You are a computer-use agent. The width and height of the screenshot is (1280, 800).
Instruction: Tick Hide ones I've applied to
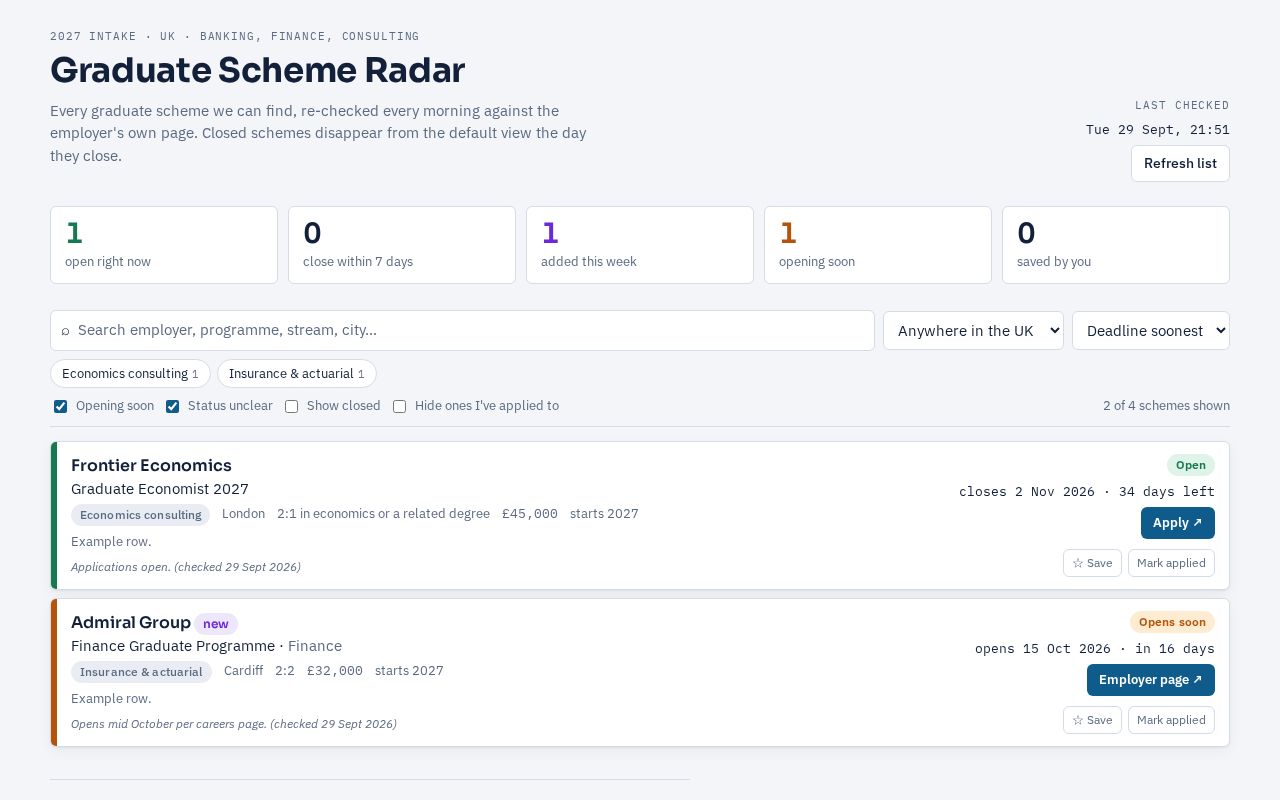point(400,406)
